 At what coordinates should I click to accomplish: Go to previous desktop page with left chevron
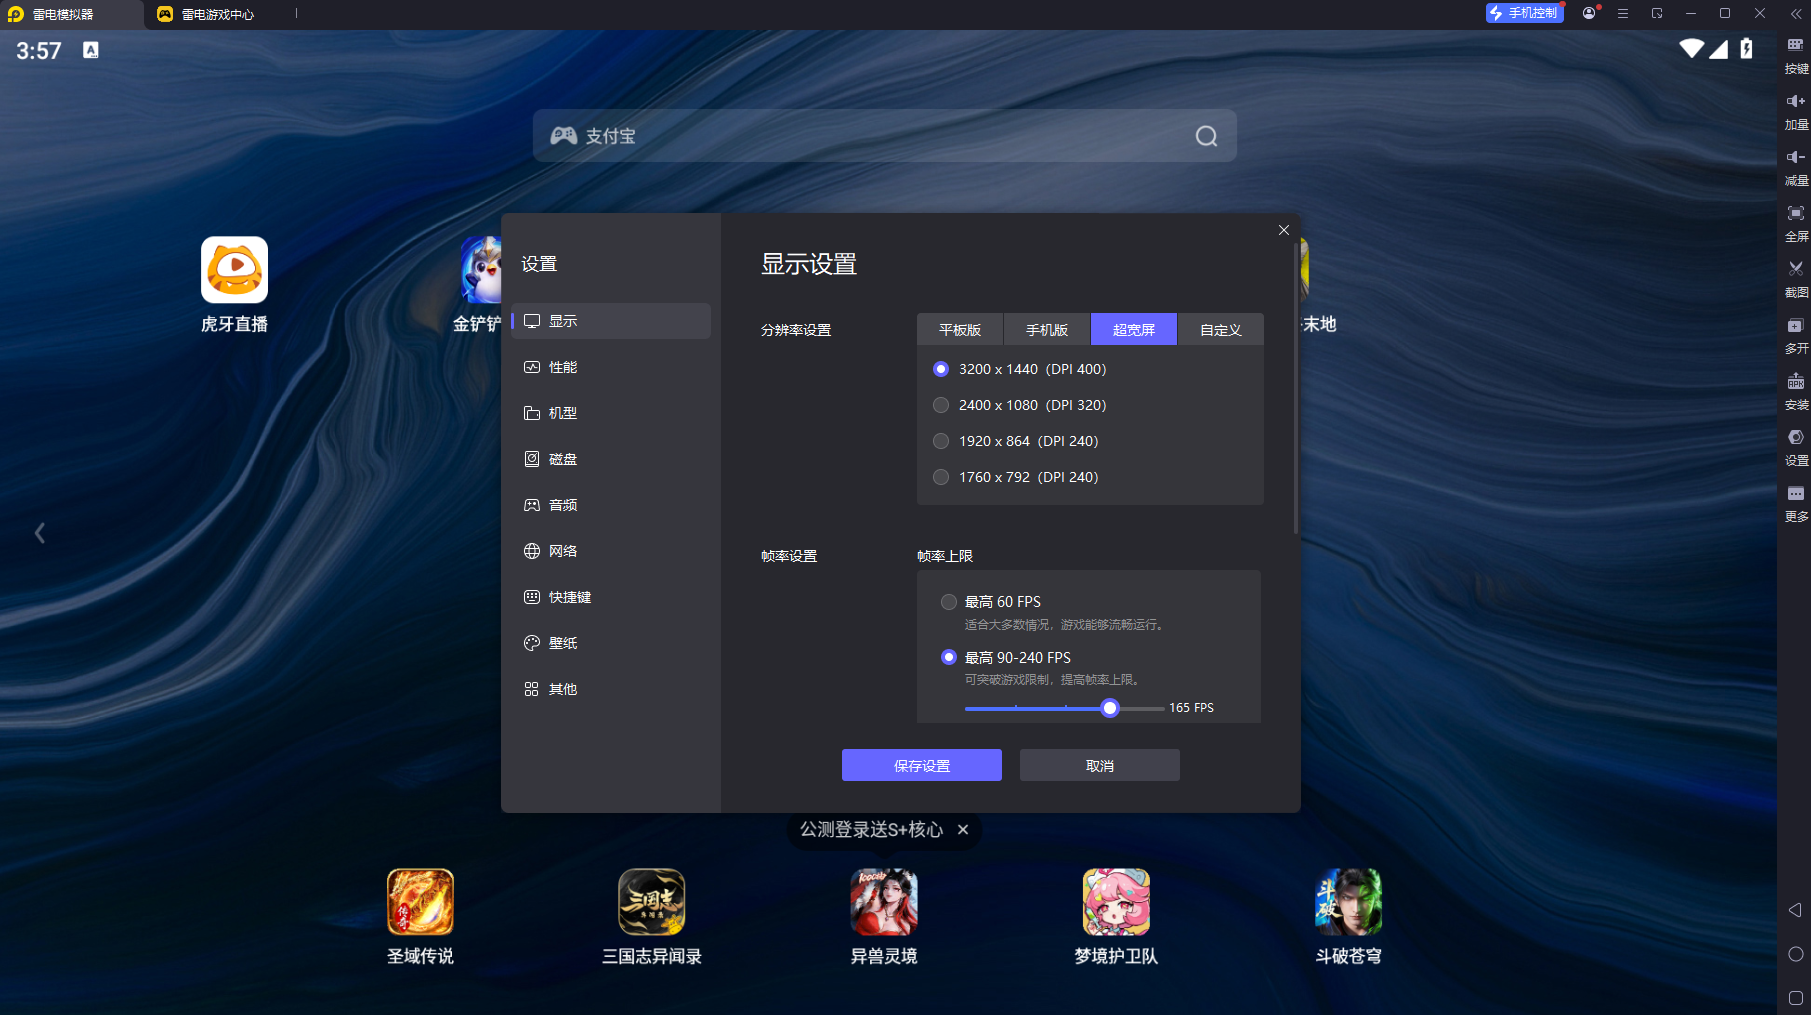point(40,533)
